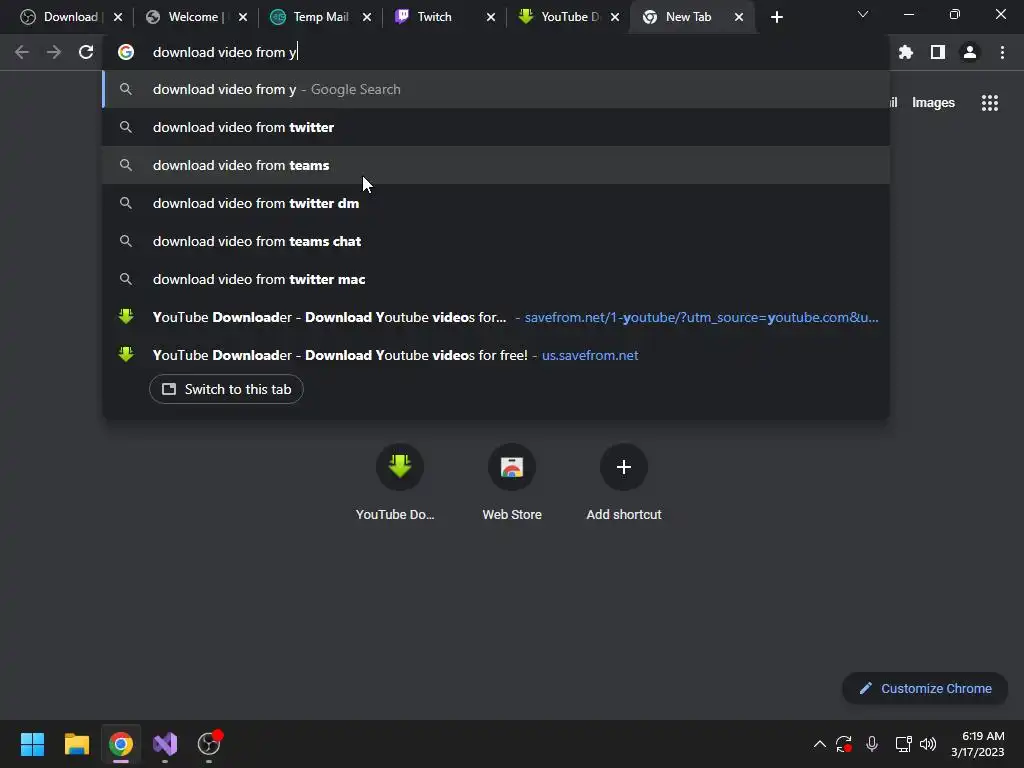Open Web Store shortcut tile
This screenshot has height=768, width=1024.
(x=512, y=483)
